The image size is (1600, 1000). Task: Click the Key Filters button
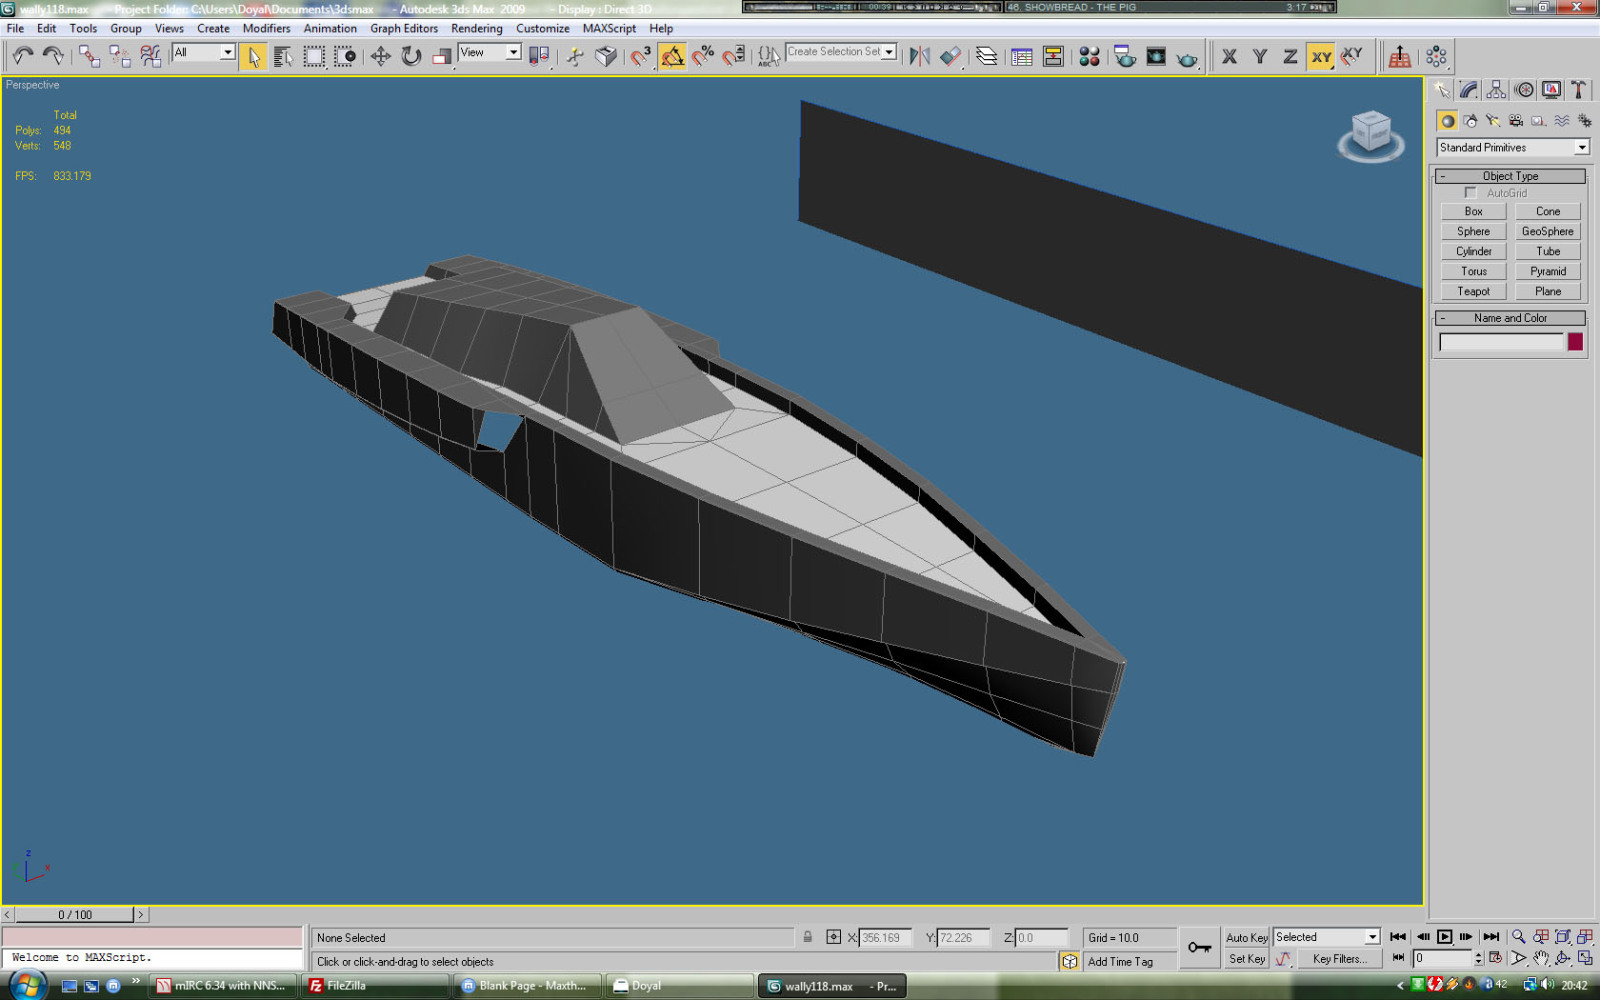pos(1339,959)
